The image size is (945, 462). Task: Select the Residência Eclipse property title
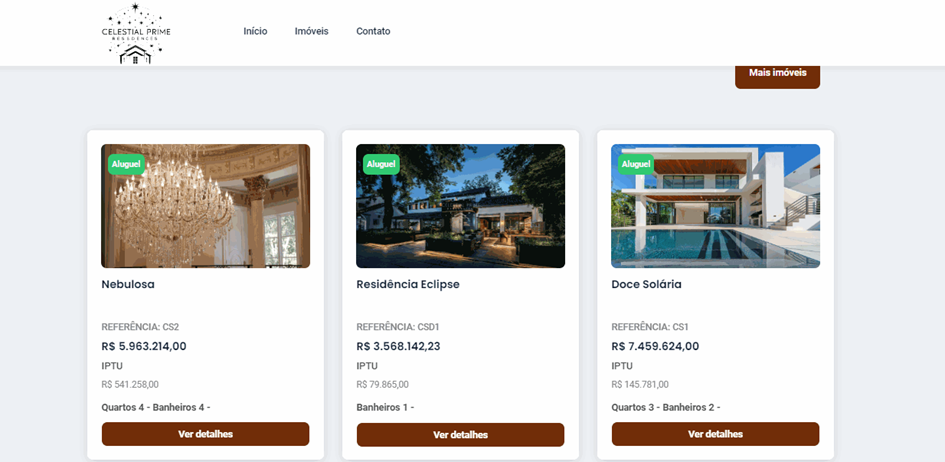point(408,284)
